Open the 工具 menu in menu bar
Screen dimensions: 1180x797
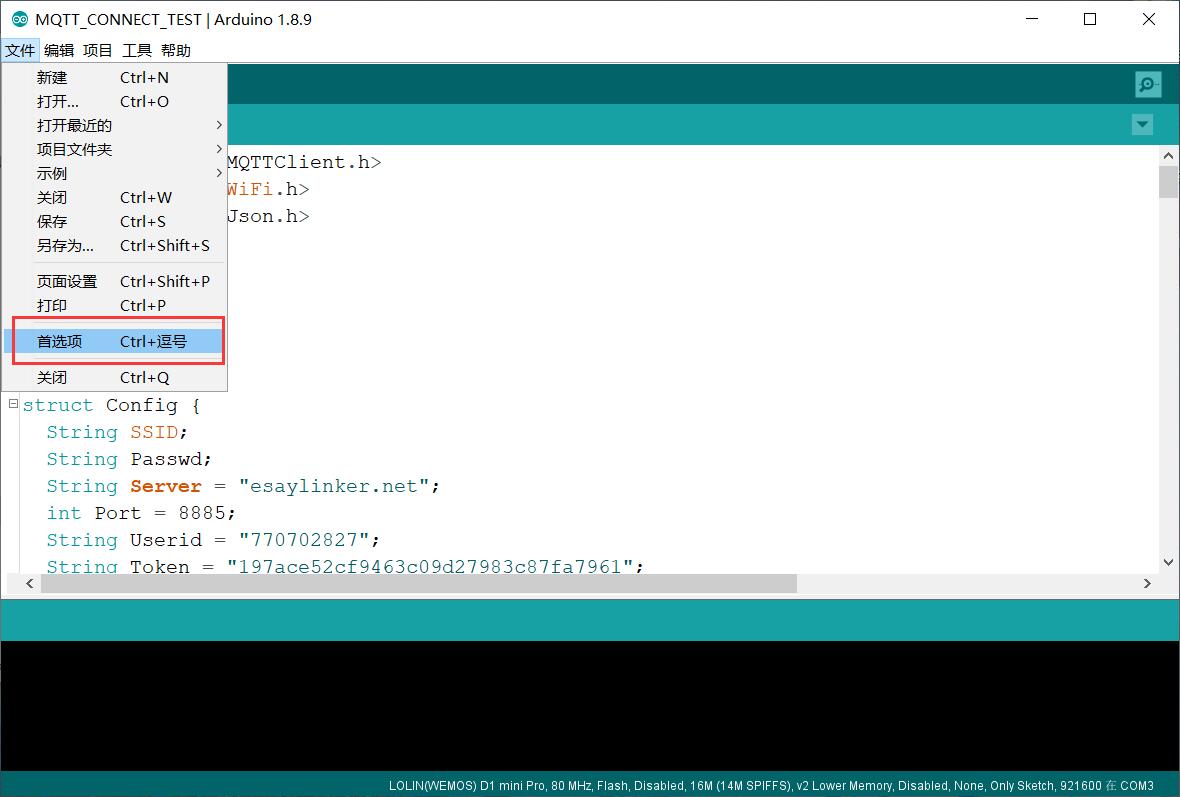[137, 50]
